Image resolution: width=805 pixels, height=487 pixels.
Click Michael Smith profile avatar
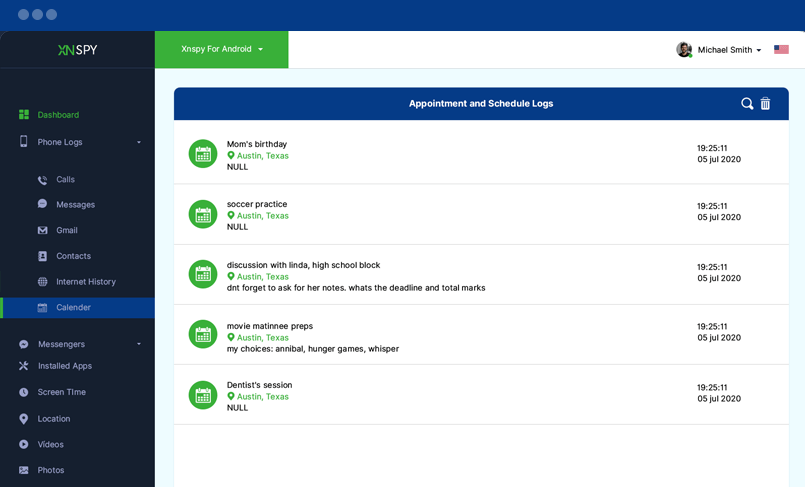point(684,50)
